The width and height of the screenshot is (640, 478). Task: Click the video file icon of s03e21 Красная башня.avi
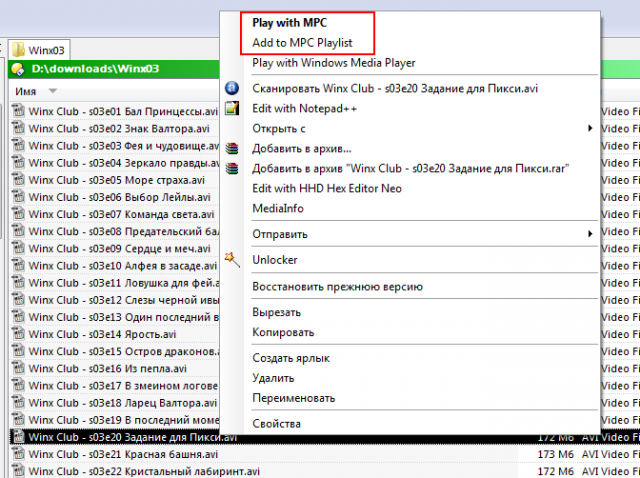[18, 454]
